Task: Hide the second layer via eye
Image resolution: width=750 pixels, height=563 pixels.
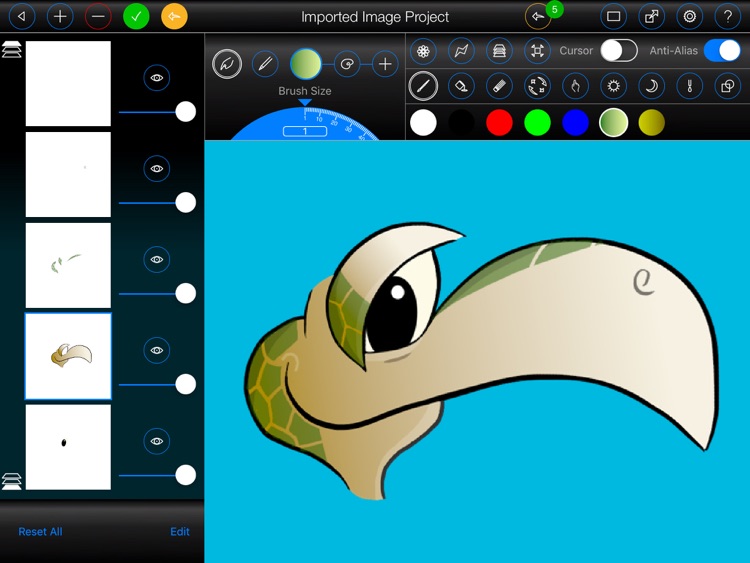Action: click(x=157, y=168)
